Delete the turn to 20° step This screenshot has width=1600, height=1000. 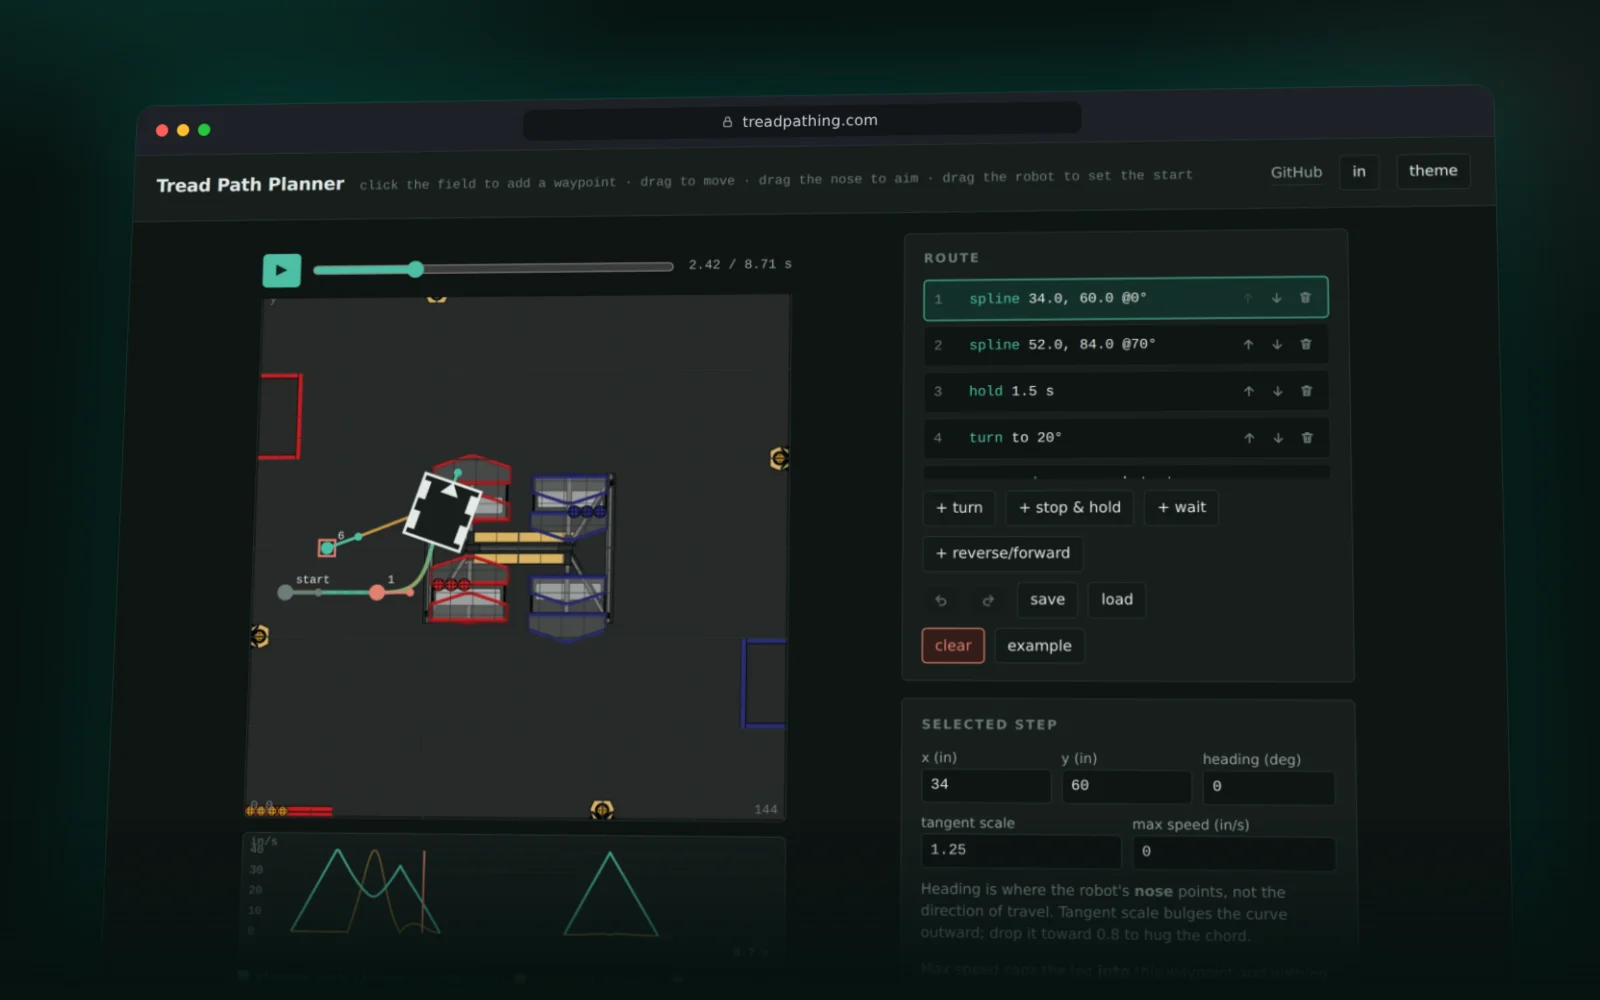point(1307,438)
